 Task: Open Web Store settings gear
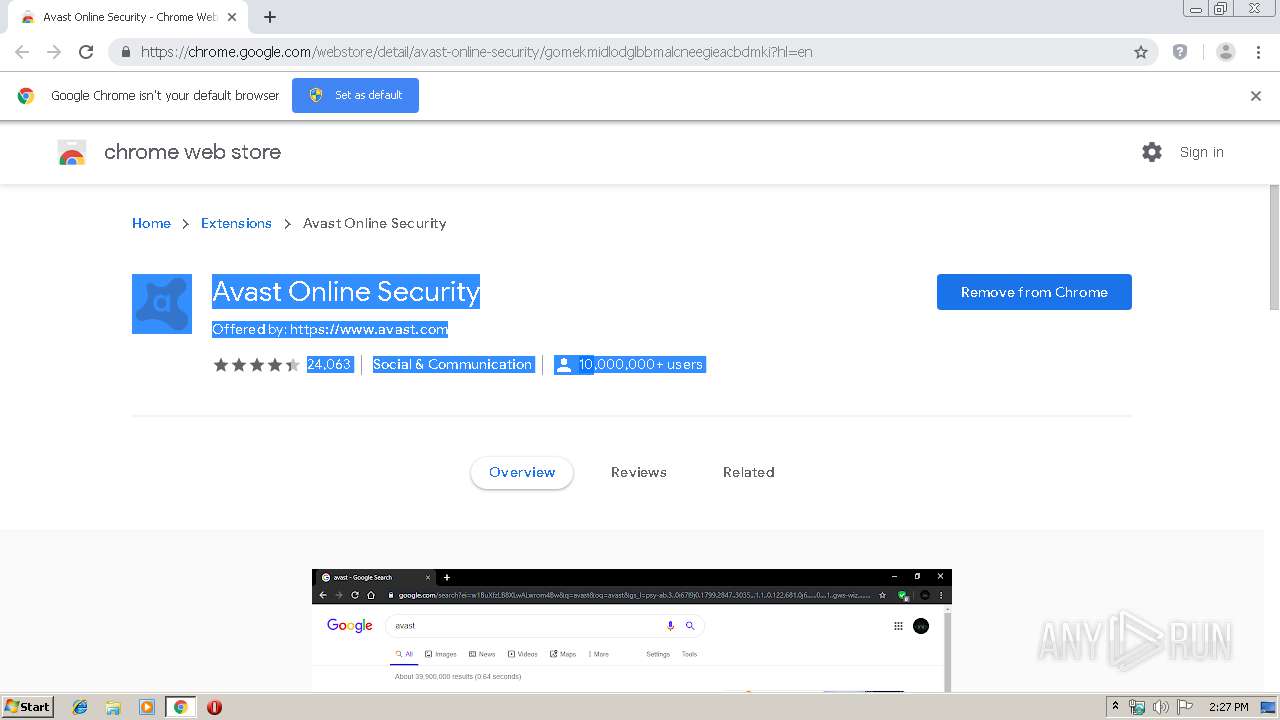(1152, 152)
